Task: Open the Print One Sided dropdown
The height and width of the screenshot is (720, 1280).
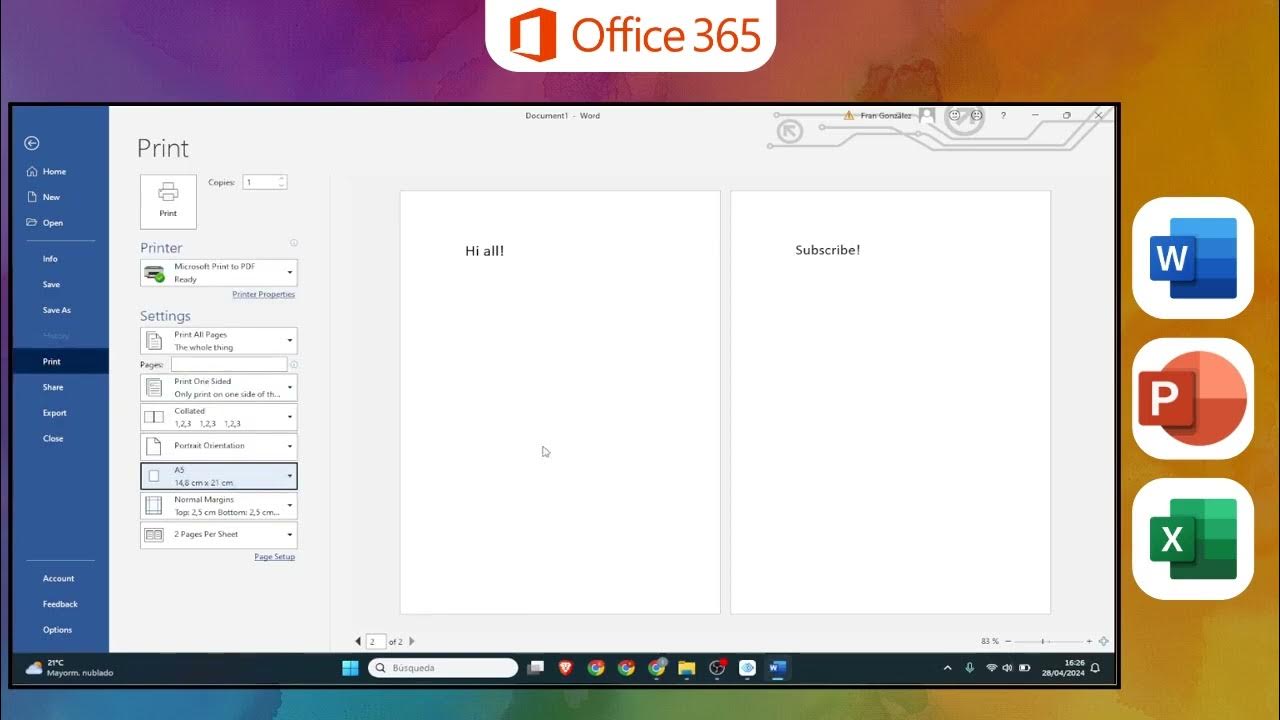Action: (x=219, y=387)
